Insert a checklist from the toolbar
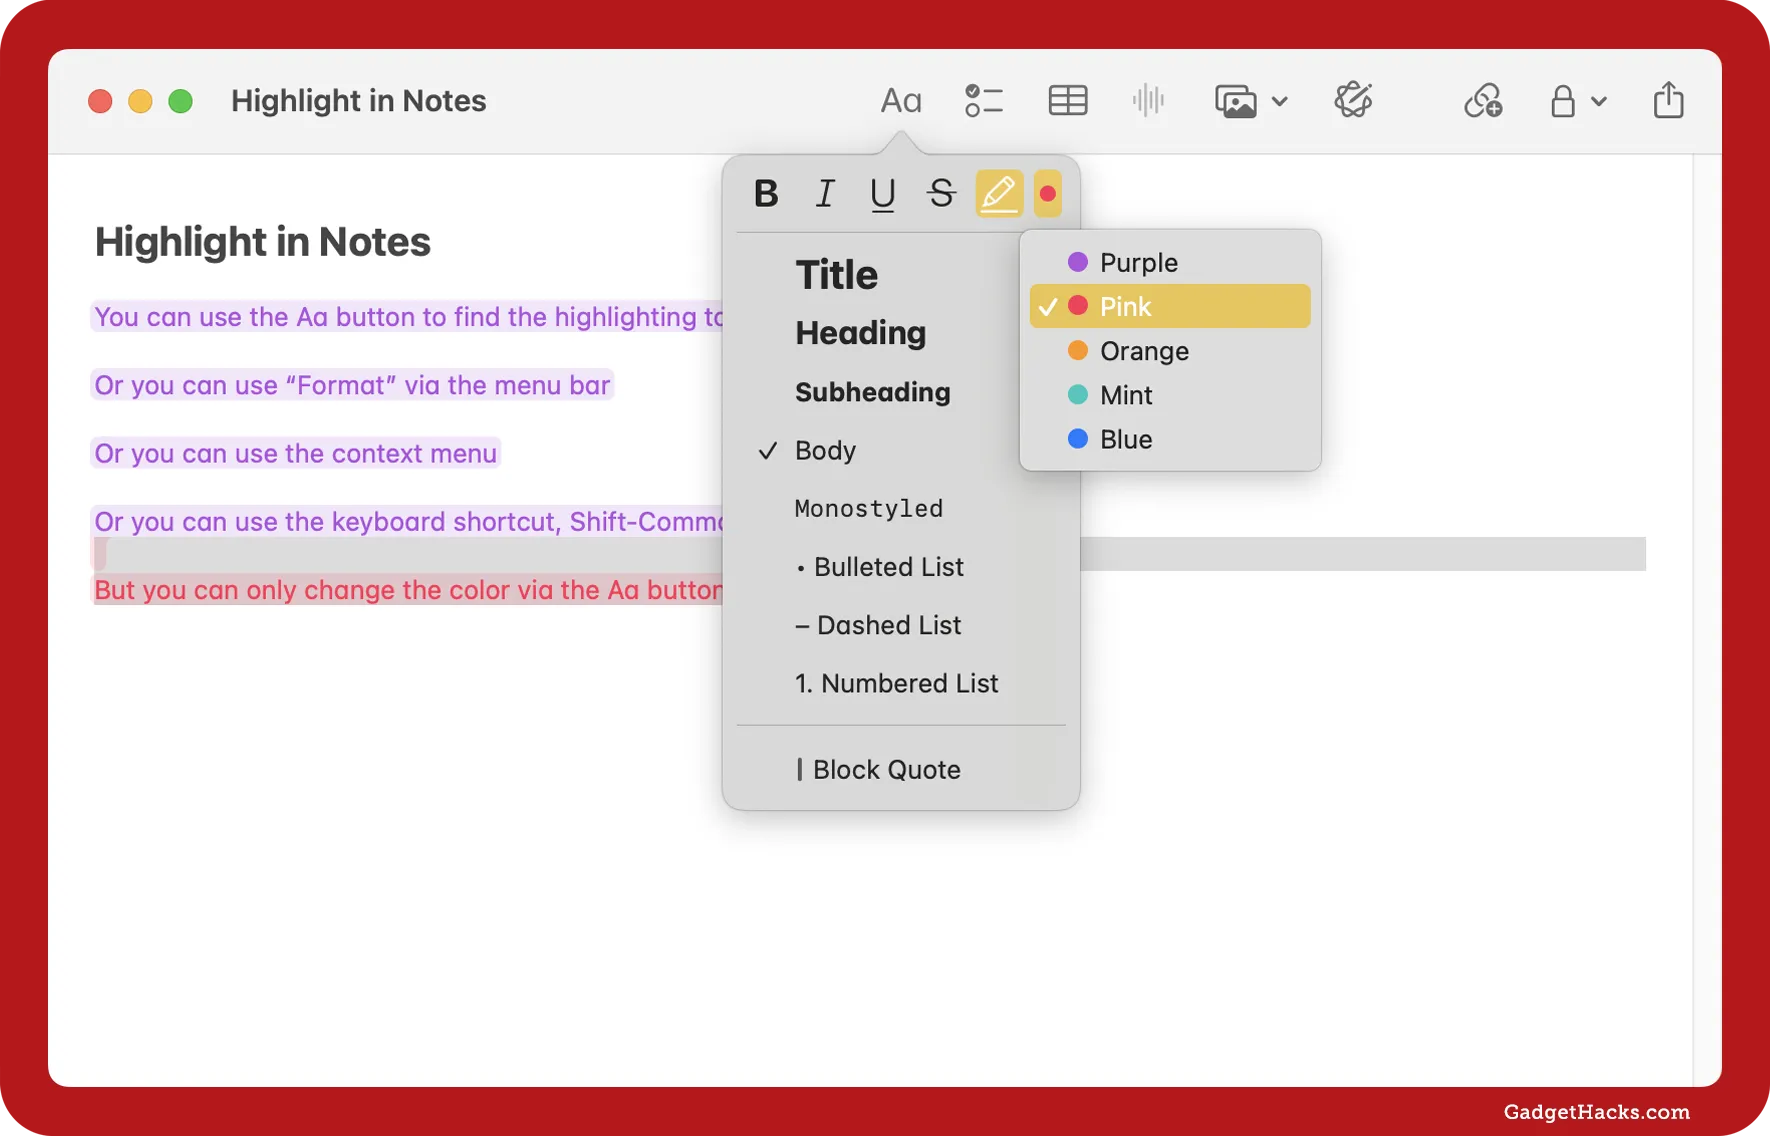Image resolution: width=1770 pixels, height=1136 pixels. (x=984, y=101)
